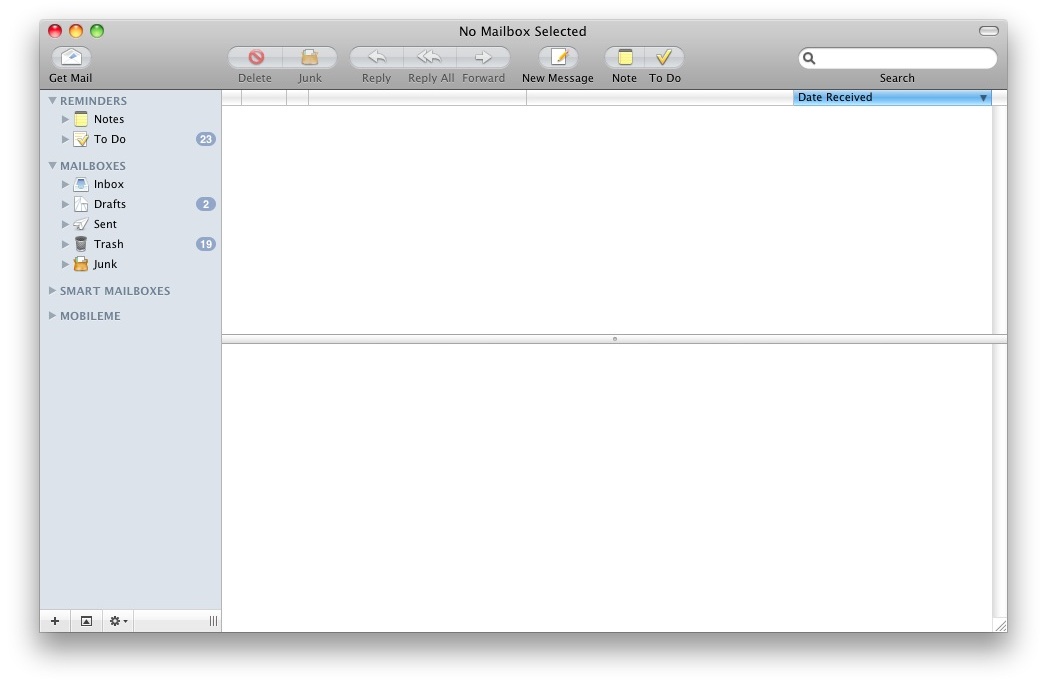The height and width of the screenshot is (680, 1047).
Task: Click the To Do count badge 23
Action: [206, 139]
